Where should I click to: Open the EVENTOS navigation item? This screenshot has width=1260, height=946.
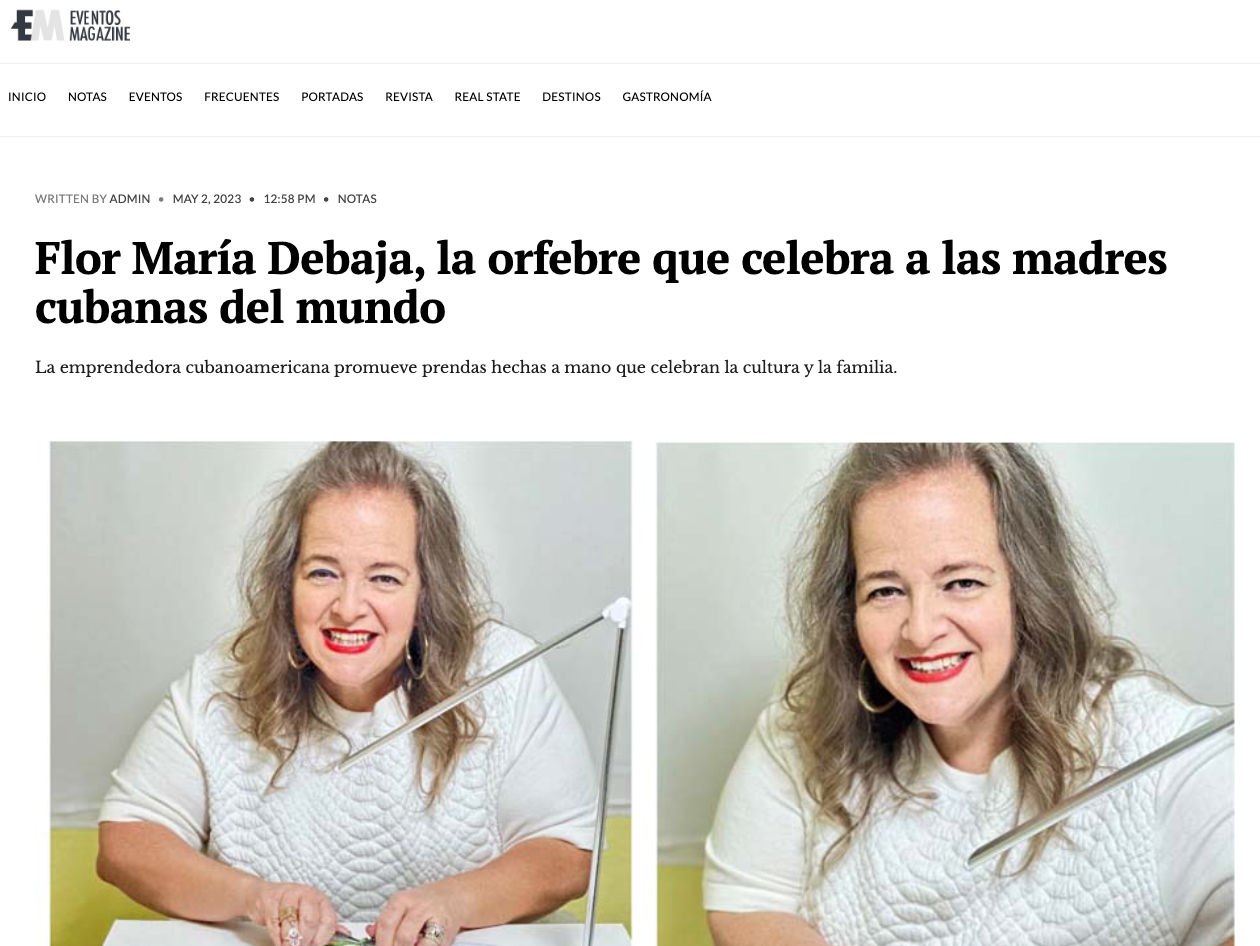coord(155,97)
